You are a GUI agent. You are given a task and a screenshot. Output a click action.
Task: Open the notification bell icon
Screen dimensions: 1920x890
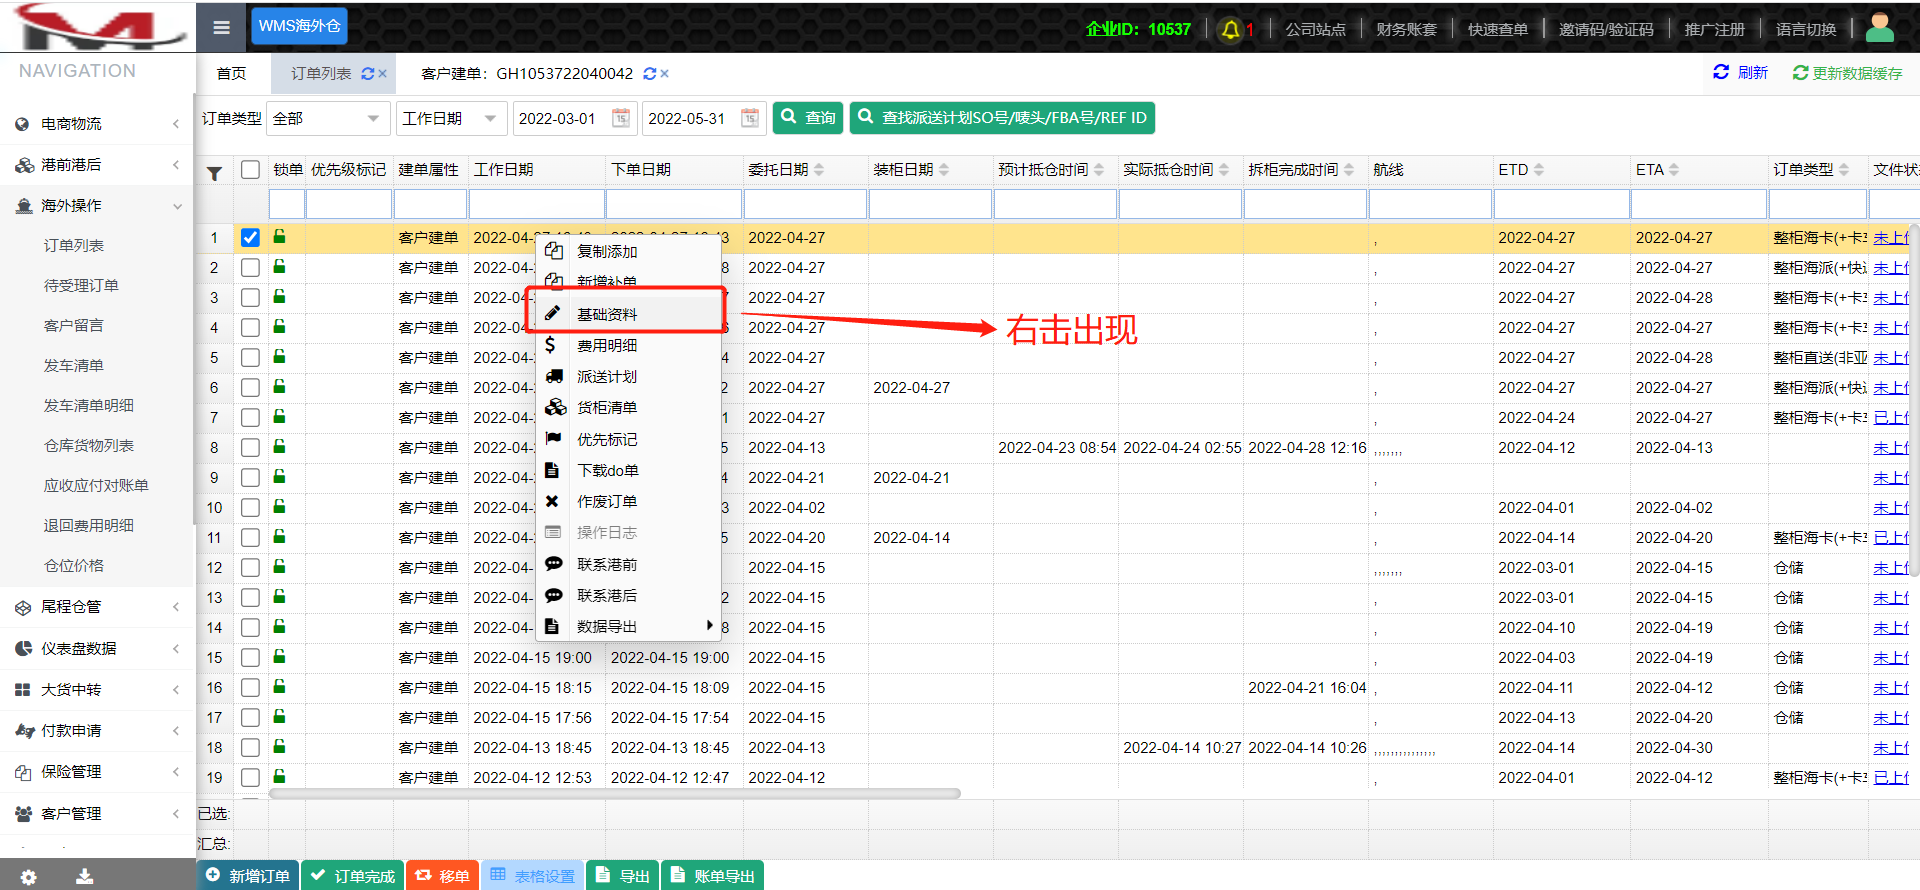(x=1231, y=30)
